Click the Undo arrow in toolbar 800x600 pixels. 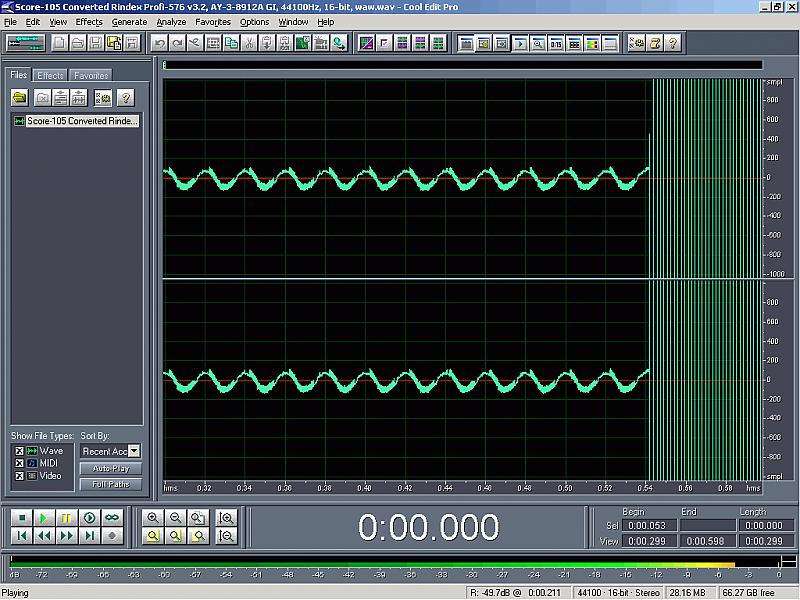(159, 43)
